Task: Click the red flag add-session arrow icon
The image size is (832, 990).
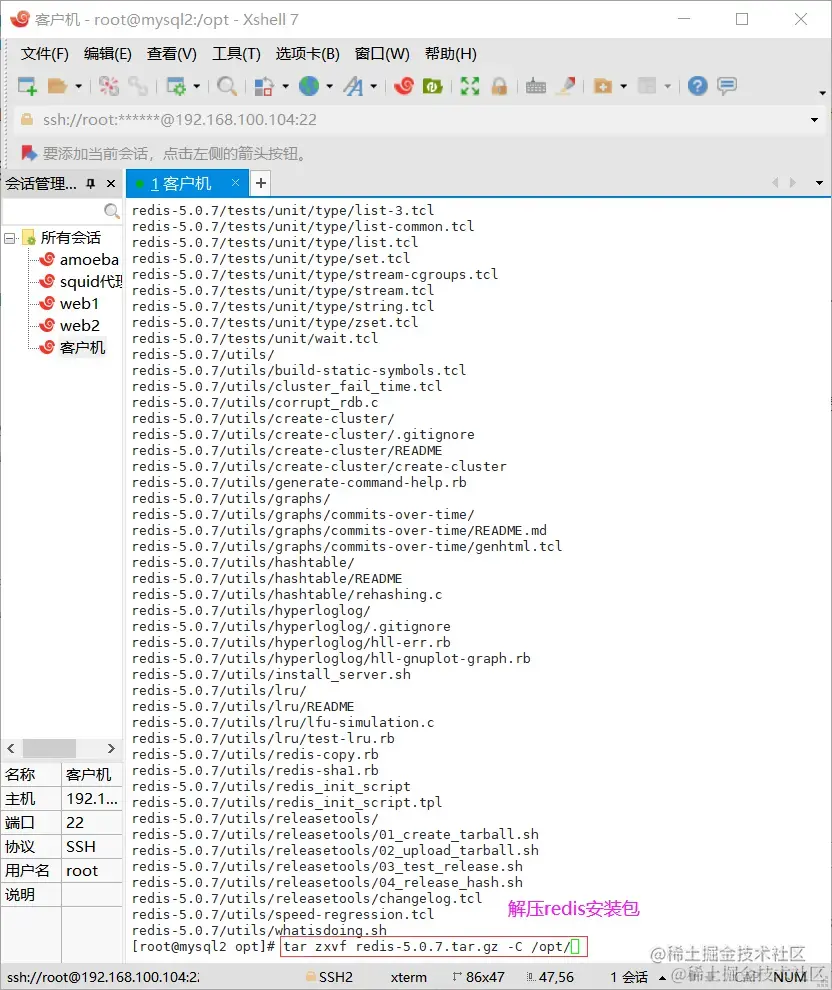Action: [28, 153]
